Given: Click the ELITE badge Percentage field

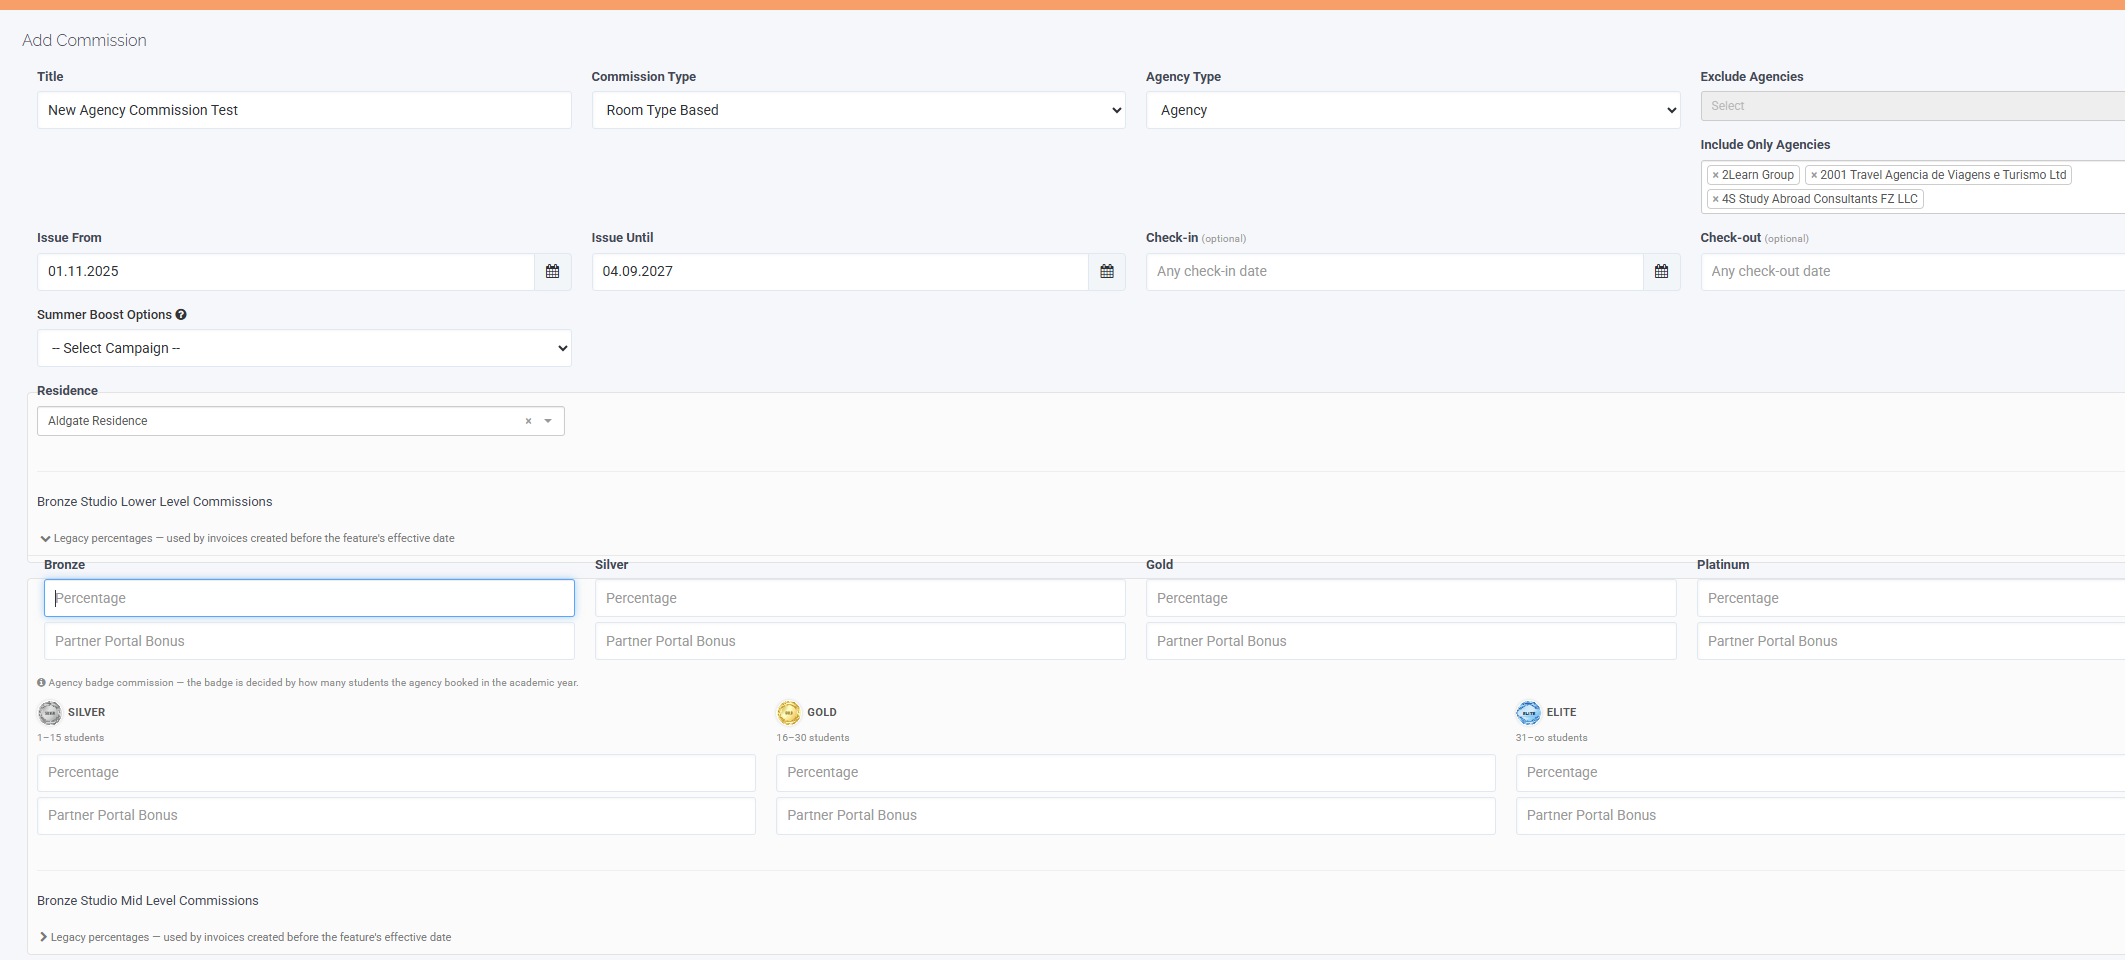Looking at the screenshot, I should [1820, 773].
